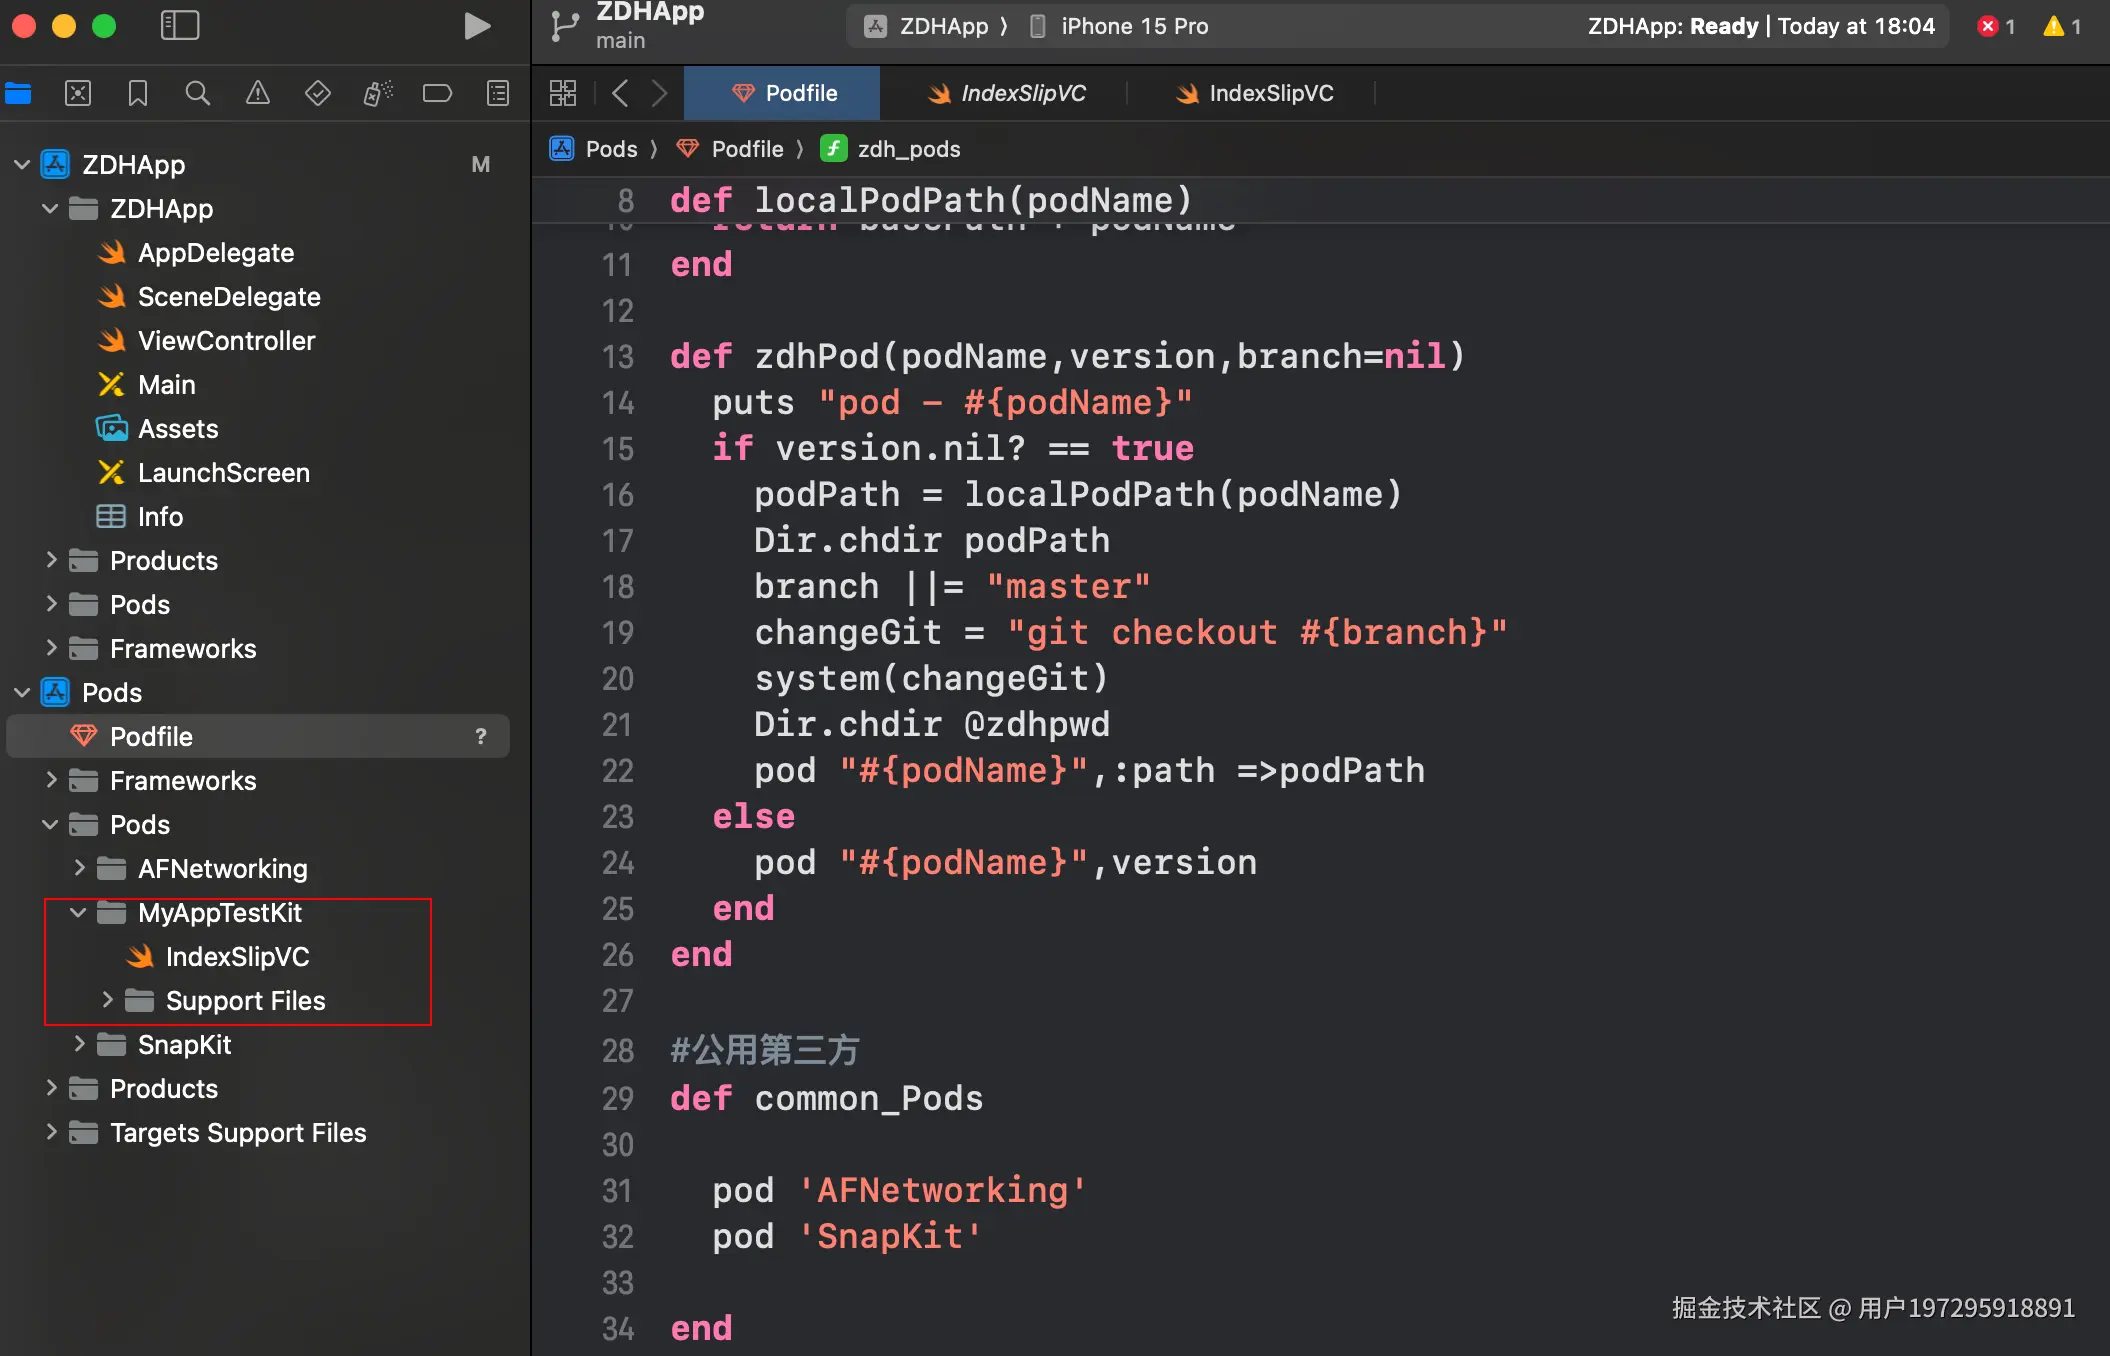Open the Project navigator folder icon

[x=18, y=94]
